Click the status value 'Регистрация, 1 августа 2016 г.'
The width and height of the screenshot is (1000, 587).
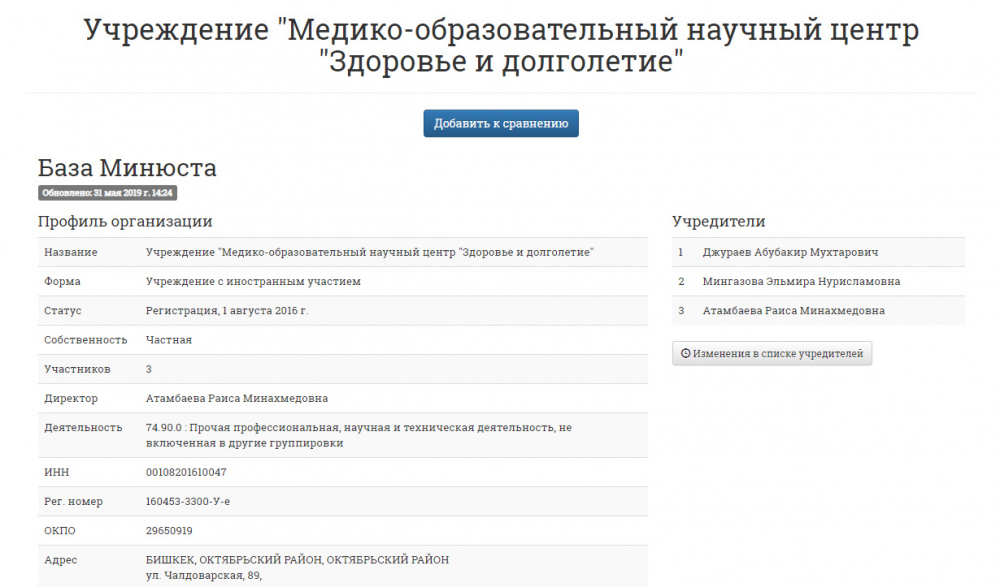coord(227,311)
